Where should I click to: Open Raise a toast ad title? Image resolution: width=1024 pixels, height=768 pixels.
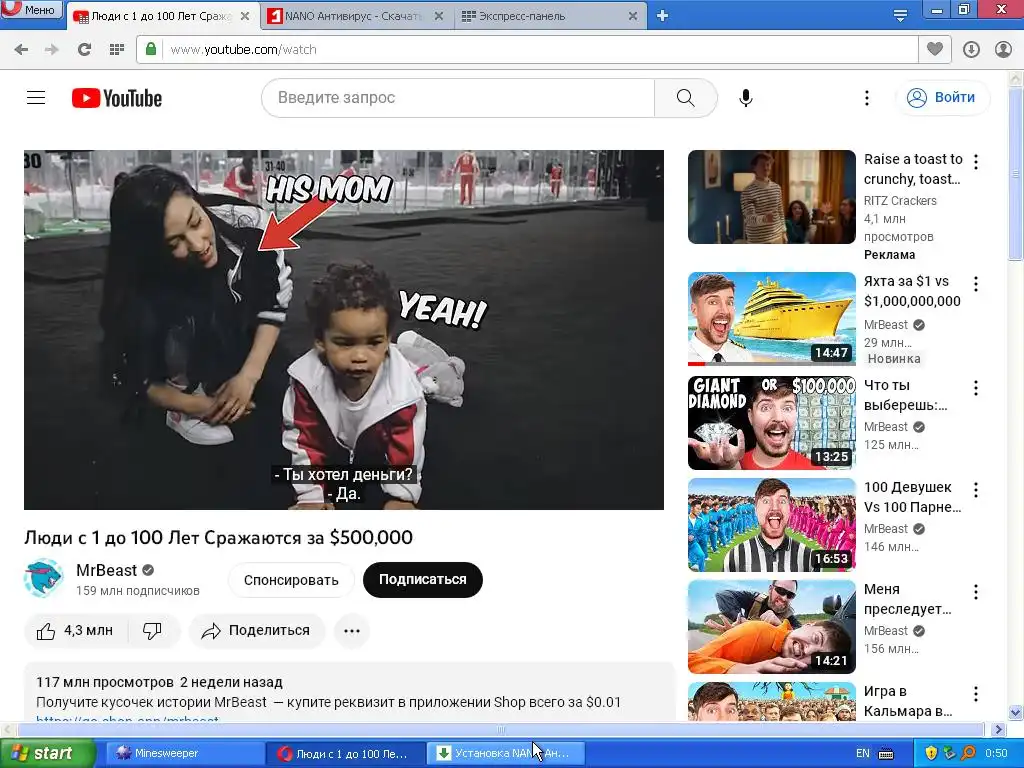click(913, 168)
